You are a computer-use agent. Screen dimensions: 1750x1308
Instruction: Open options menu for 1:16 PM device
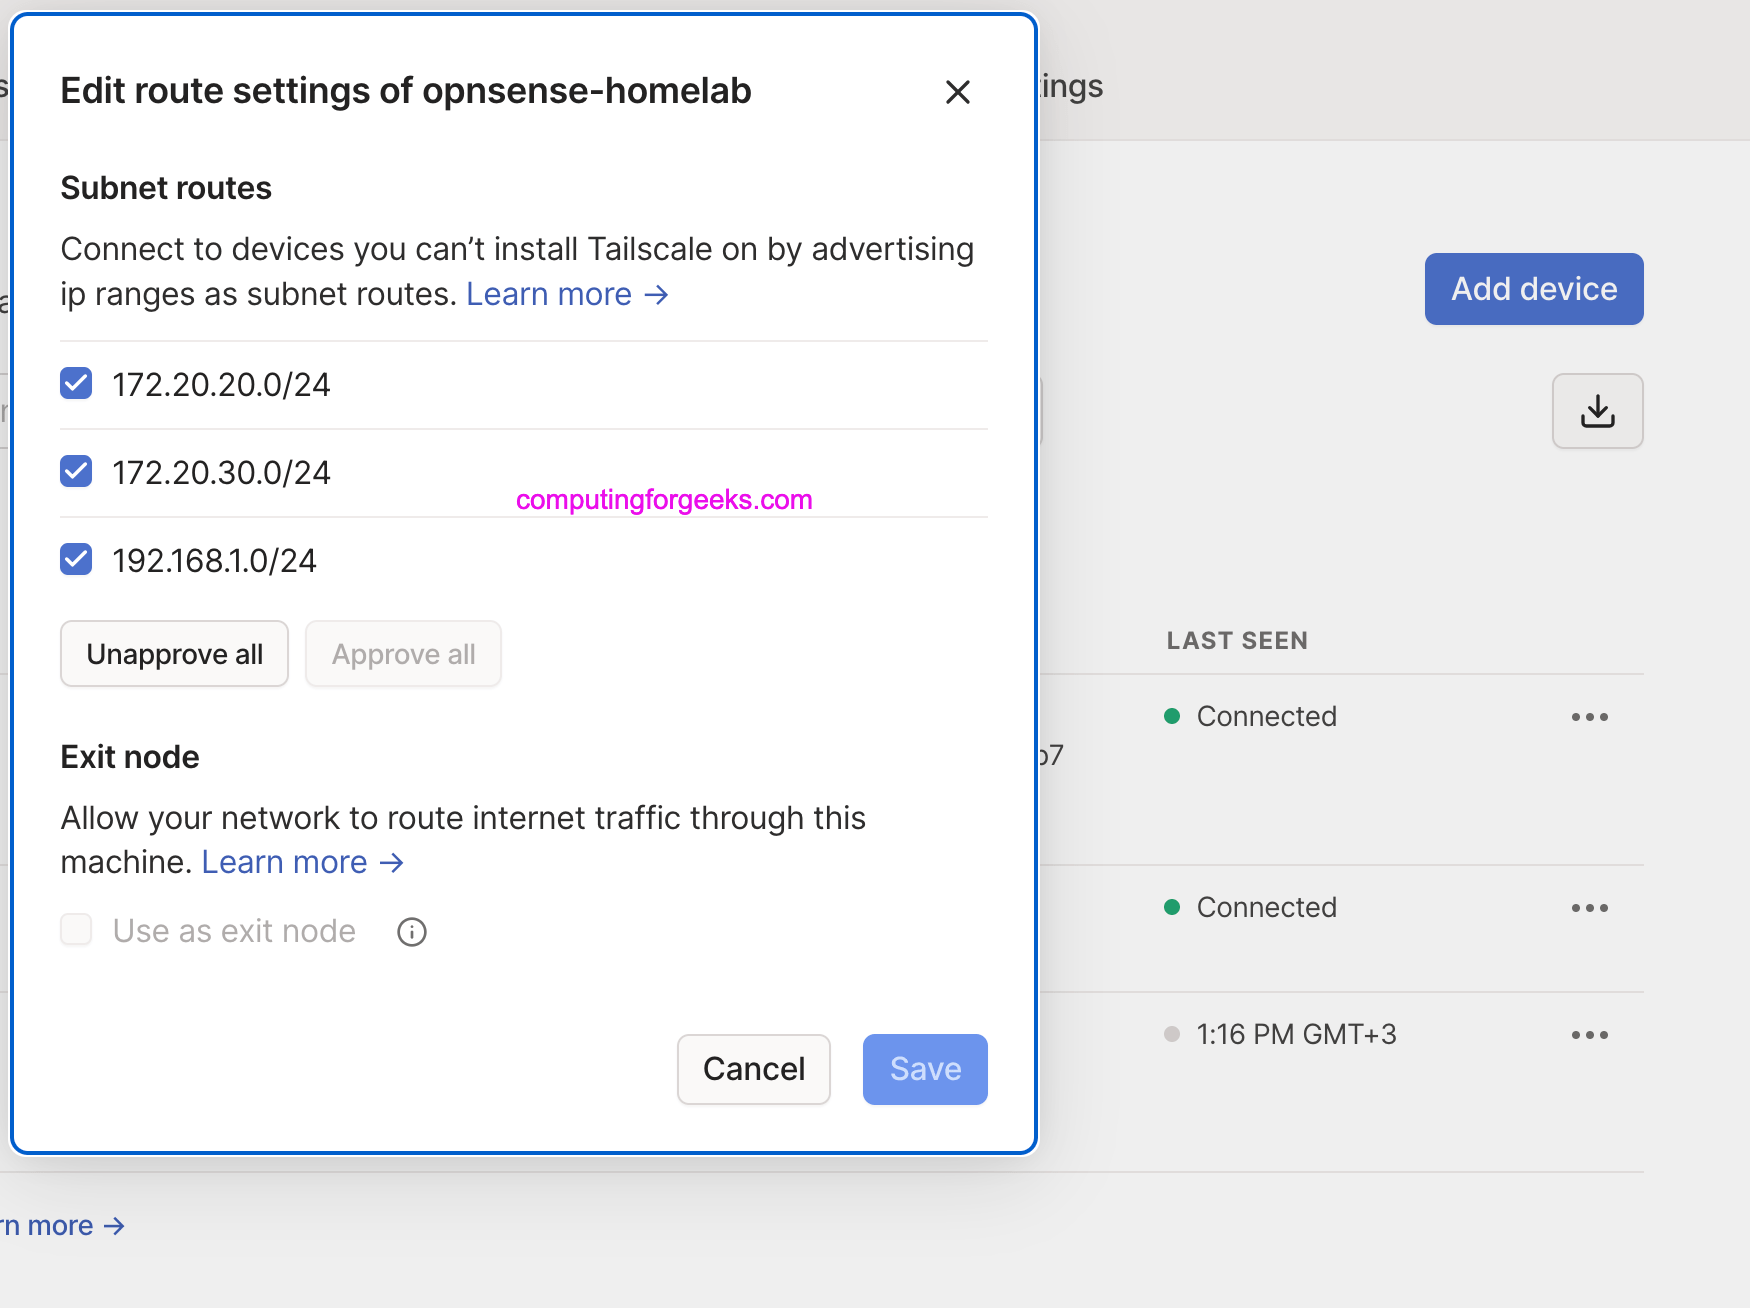click(1589, 1035)
